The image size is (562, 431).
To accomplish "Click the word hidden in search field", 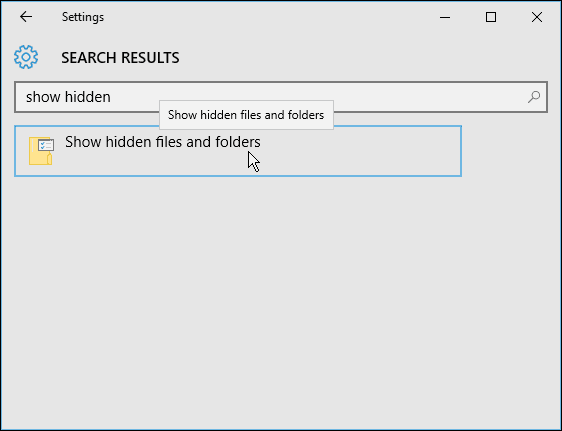I will (x=88, y=97).
